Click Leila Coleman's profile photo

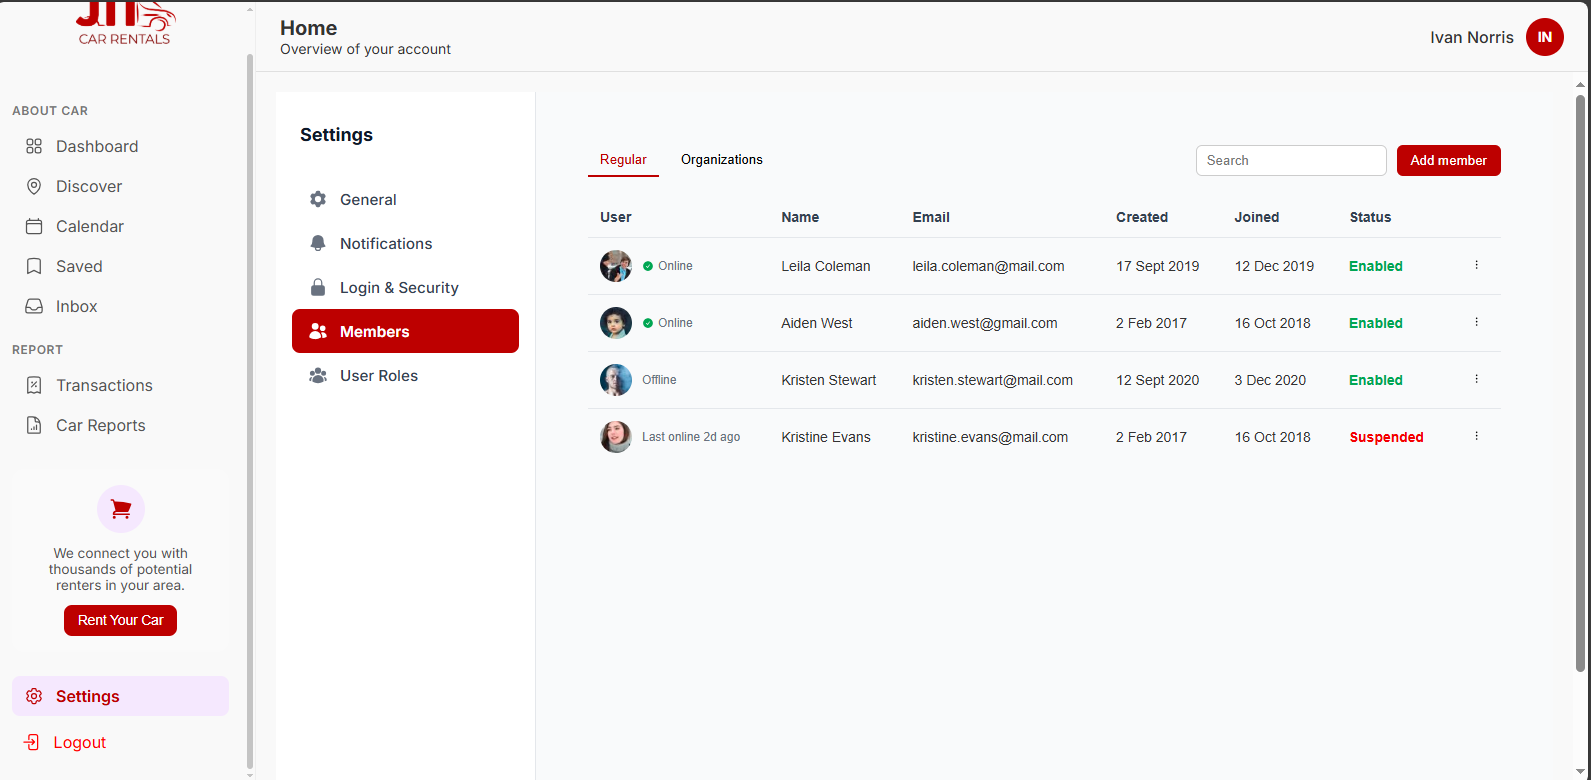pyautogui.click(x=616, y=266)
